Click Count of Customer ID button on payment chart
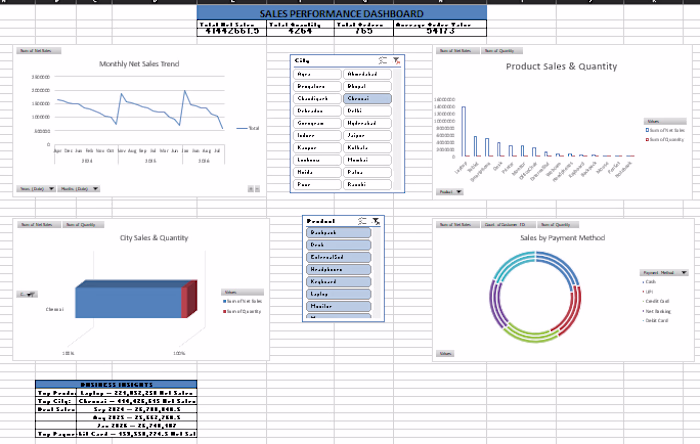 (x=508, y=225)
